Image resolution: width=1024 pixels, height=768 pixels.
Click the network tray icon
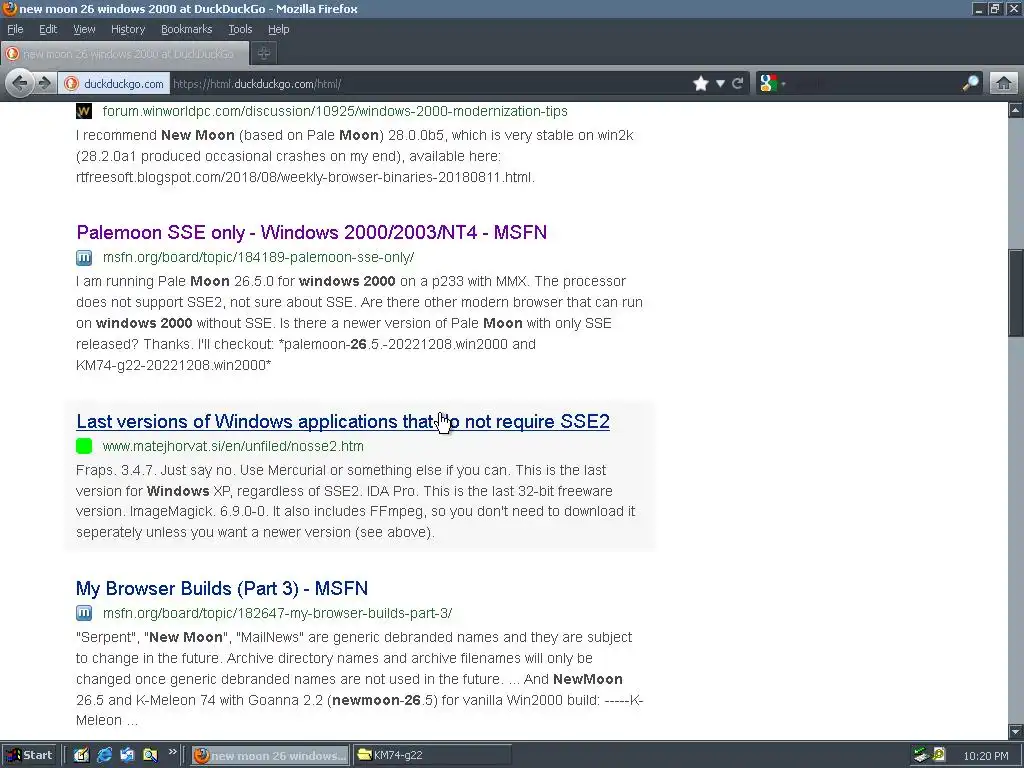point(921,755)
